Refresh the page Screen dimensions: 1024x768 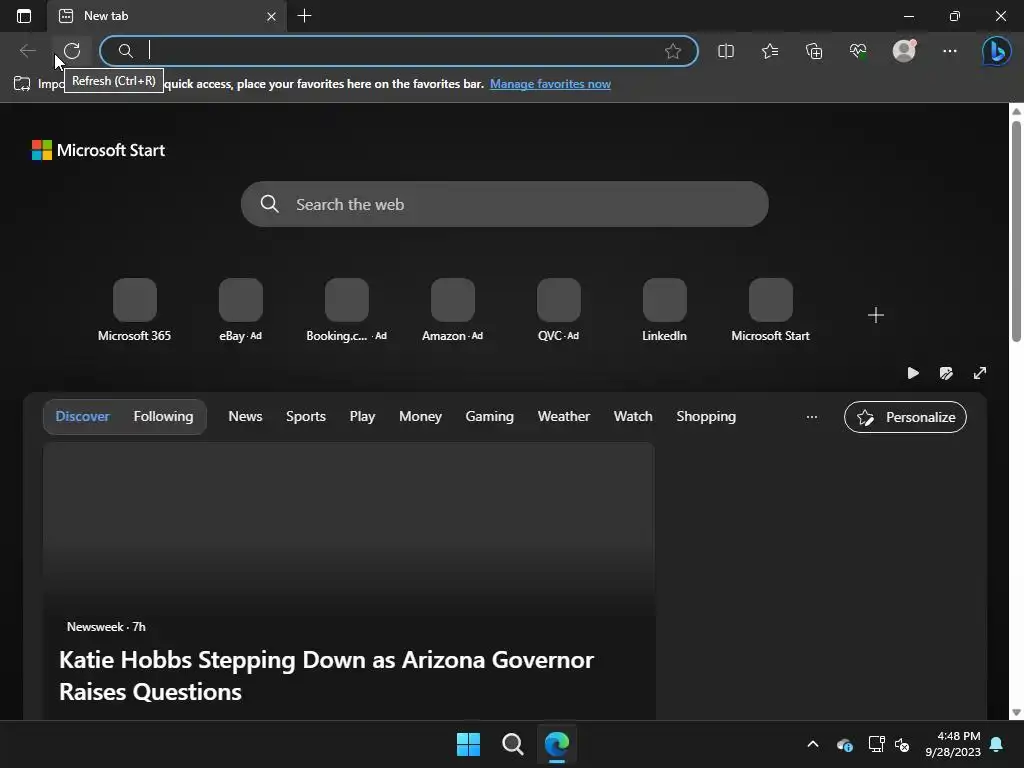pos(72,51)
